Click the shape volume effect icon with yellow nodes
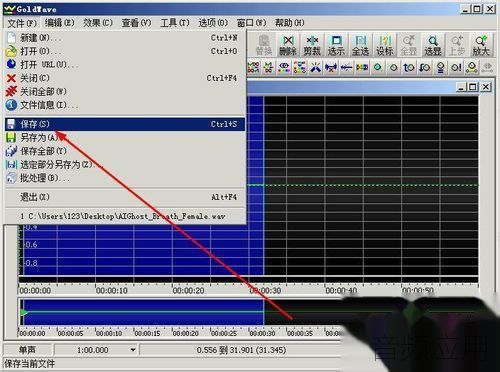 (472, 67)
